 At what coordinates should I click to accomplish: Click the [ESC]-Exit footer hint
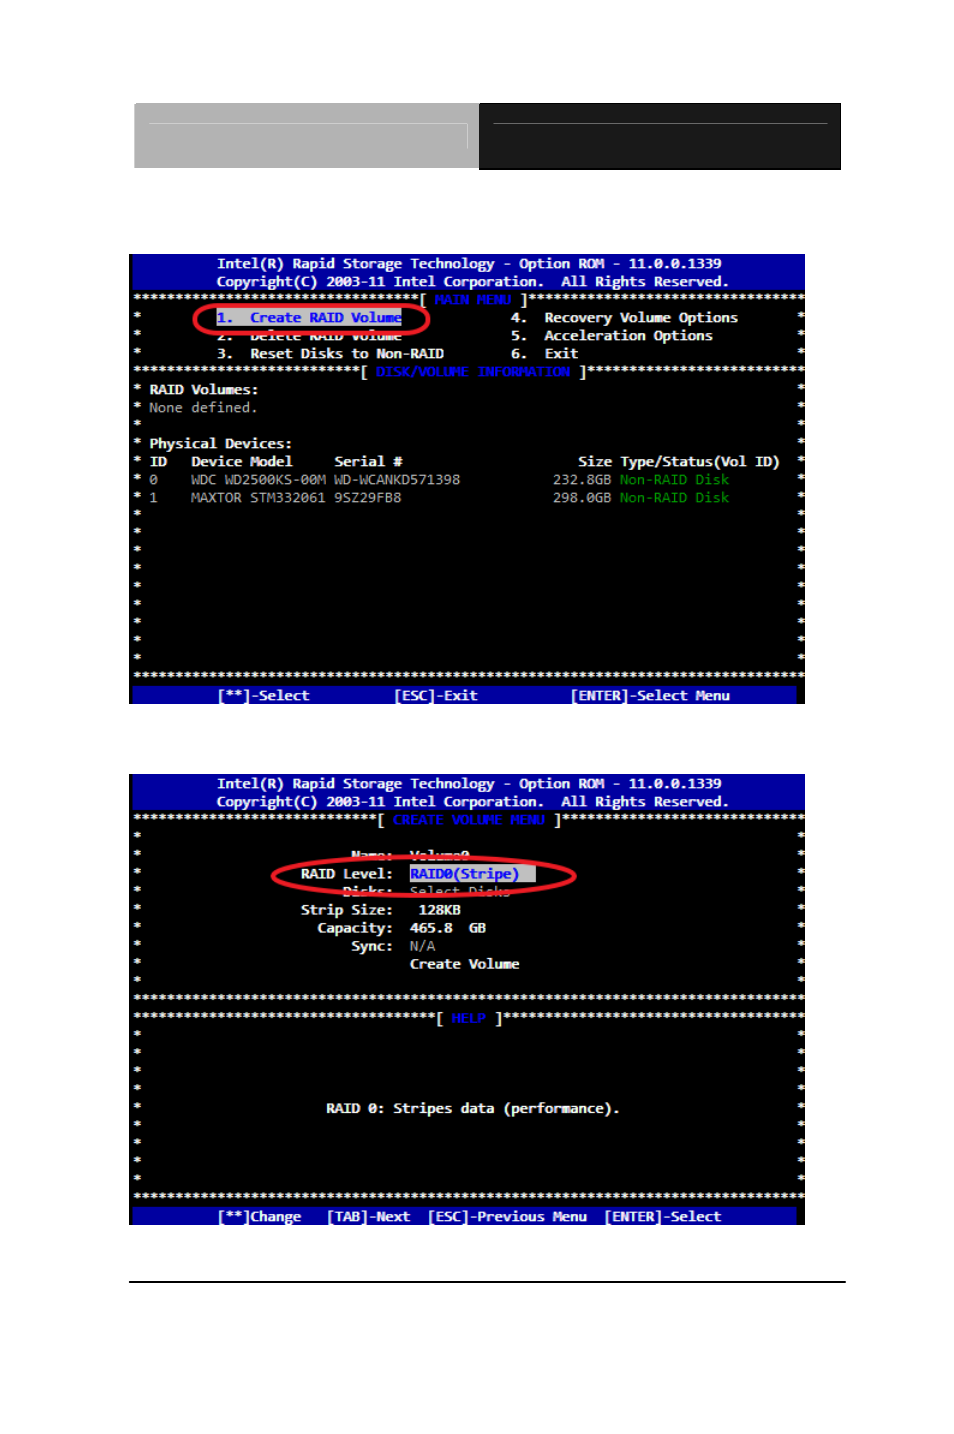pos(436,696)
